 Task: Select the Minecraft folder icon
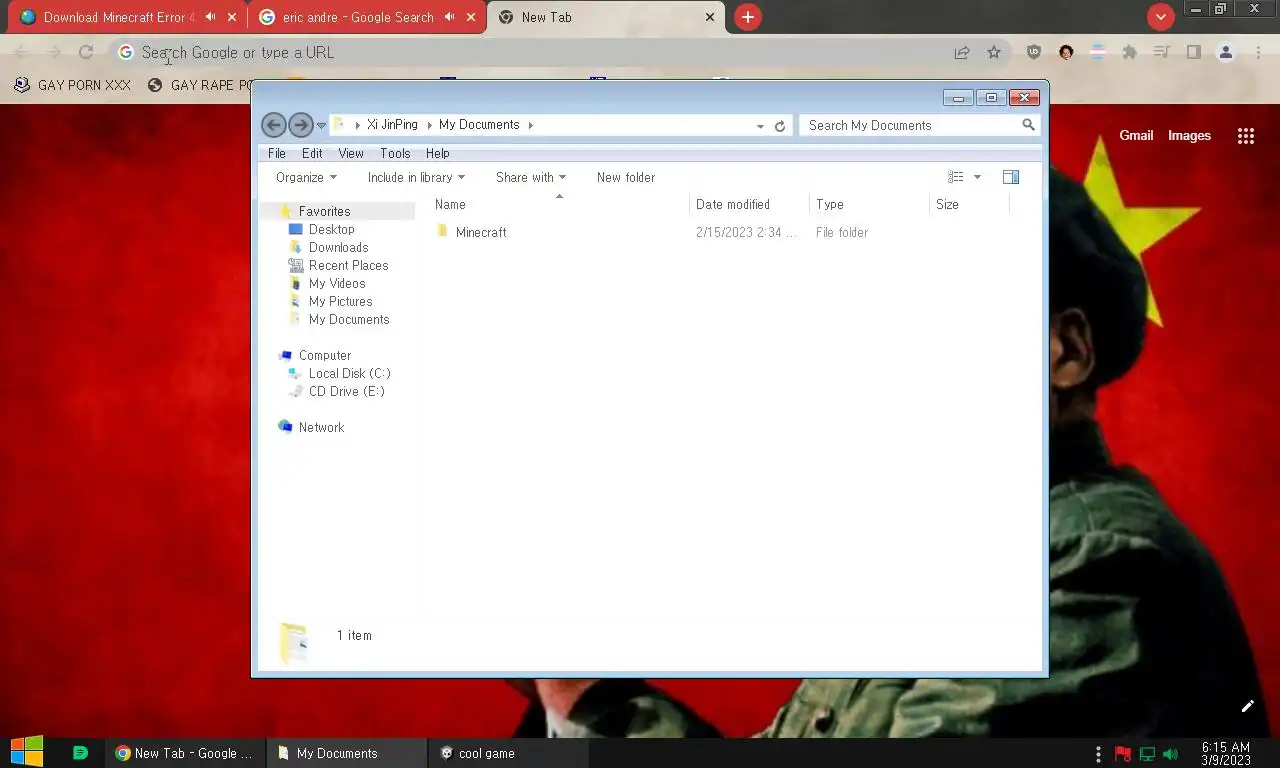pyautogui.click(x=442, y=232)
